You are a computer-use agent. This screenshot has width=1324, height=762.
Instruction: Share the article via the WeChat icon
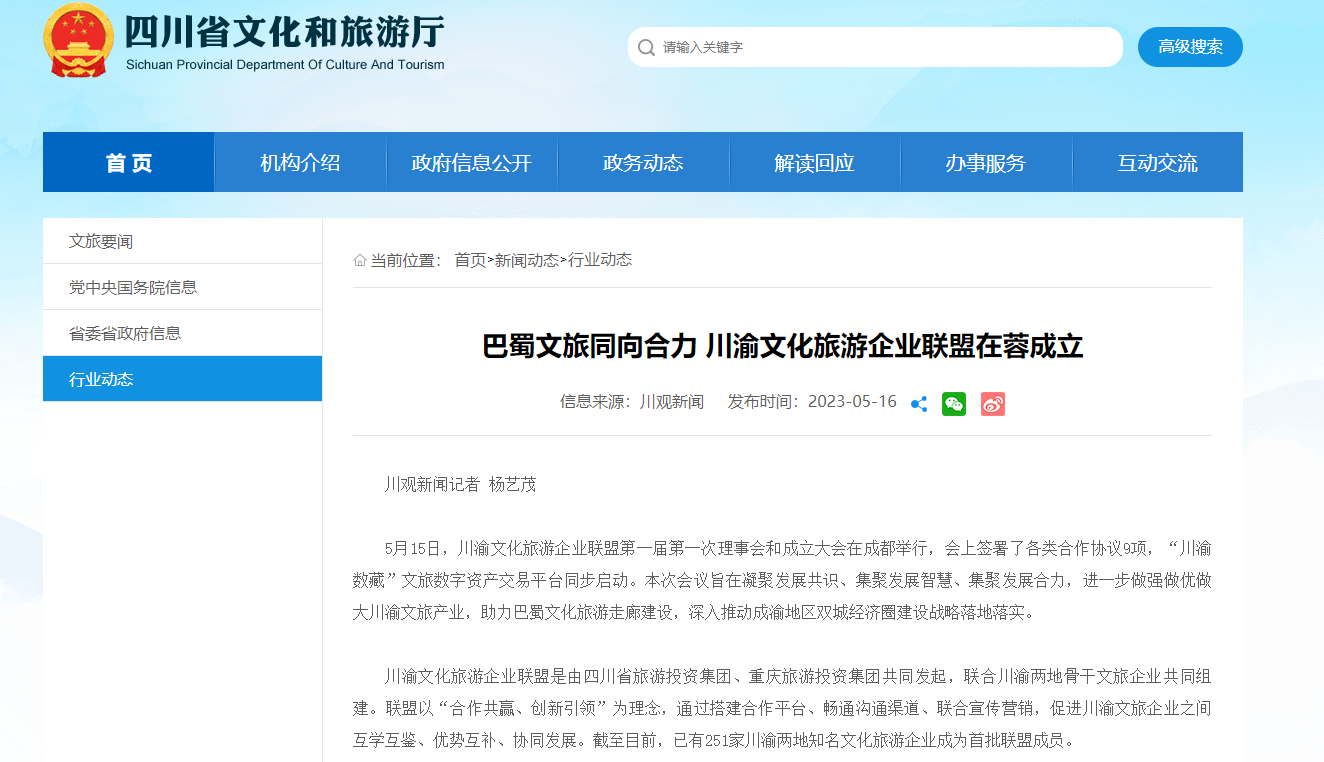tap(953, 404)
